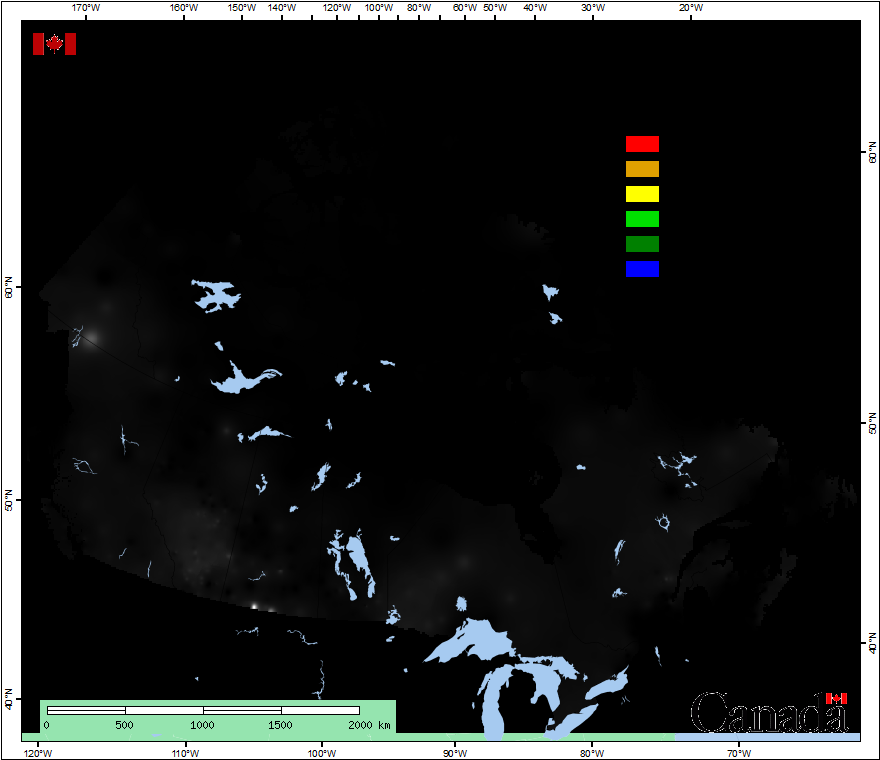Screen dimensions: 880x760
Task: Click the 1000 mark on the scale bar
Action: 203,724
